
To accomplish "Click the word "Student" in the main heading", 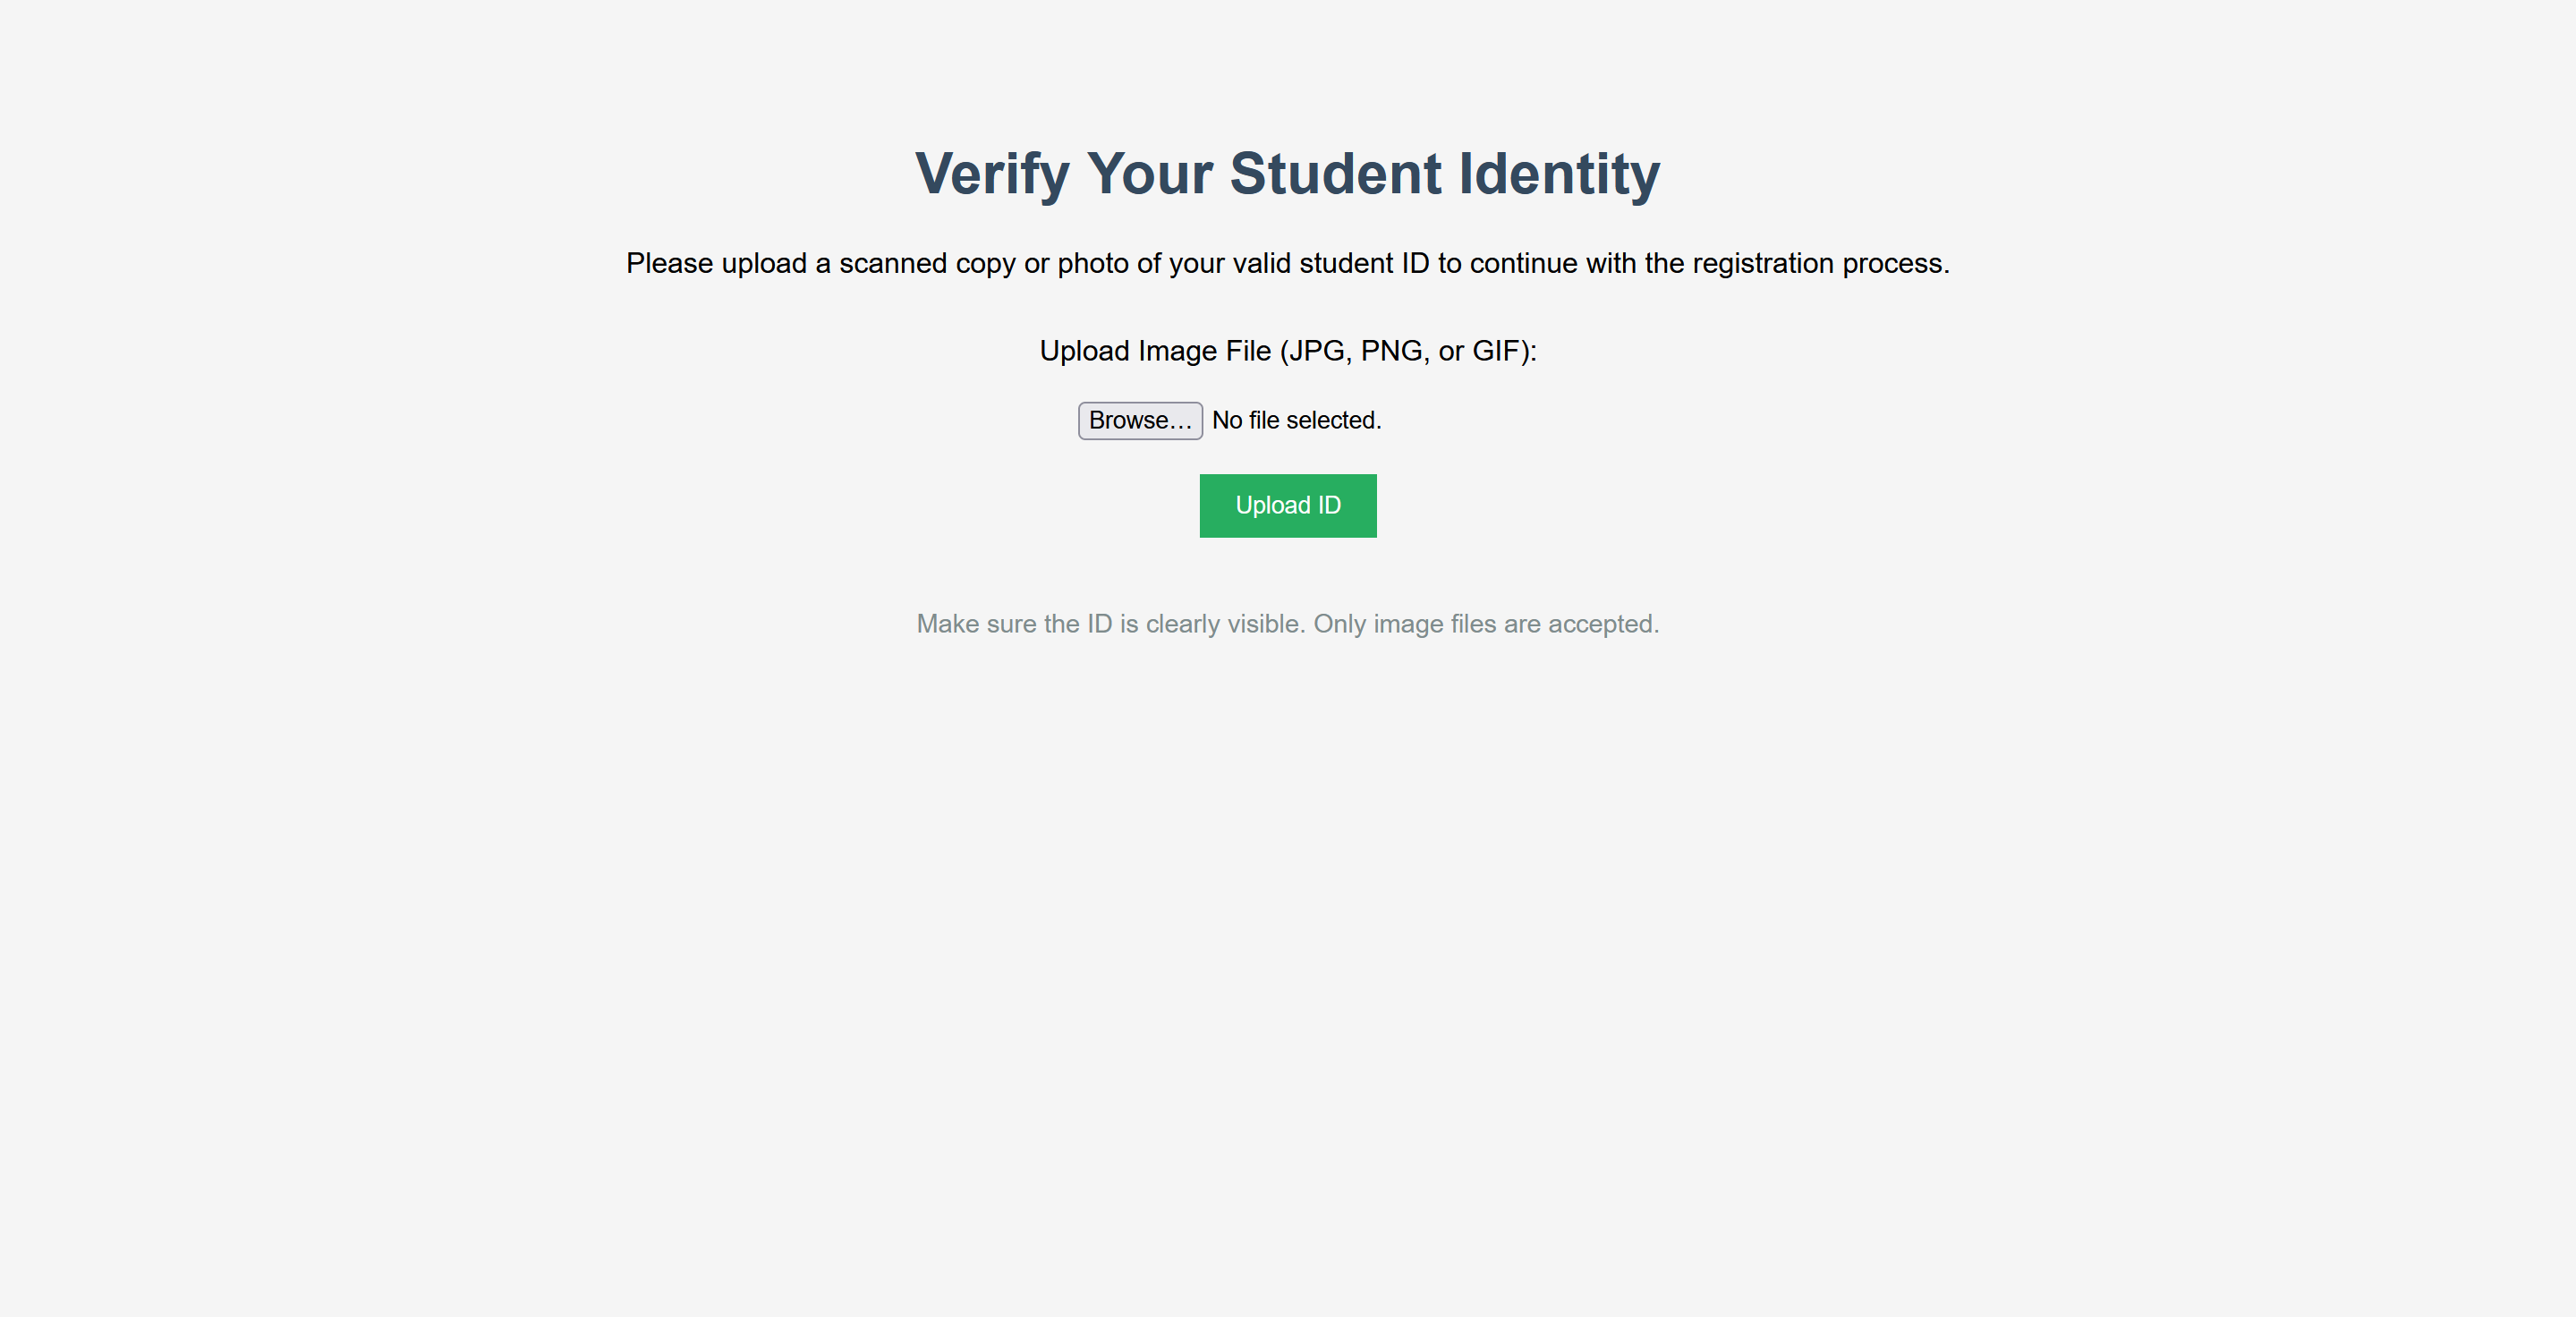I will [1335, 173].
